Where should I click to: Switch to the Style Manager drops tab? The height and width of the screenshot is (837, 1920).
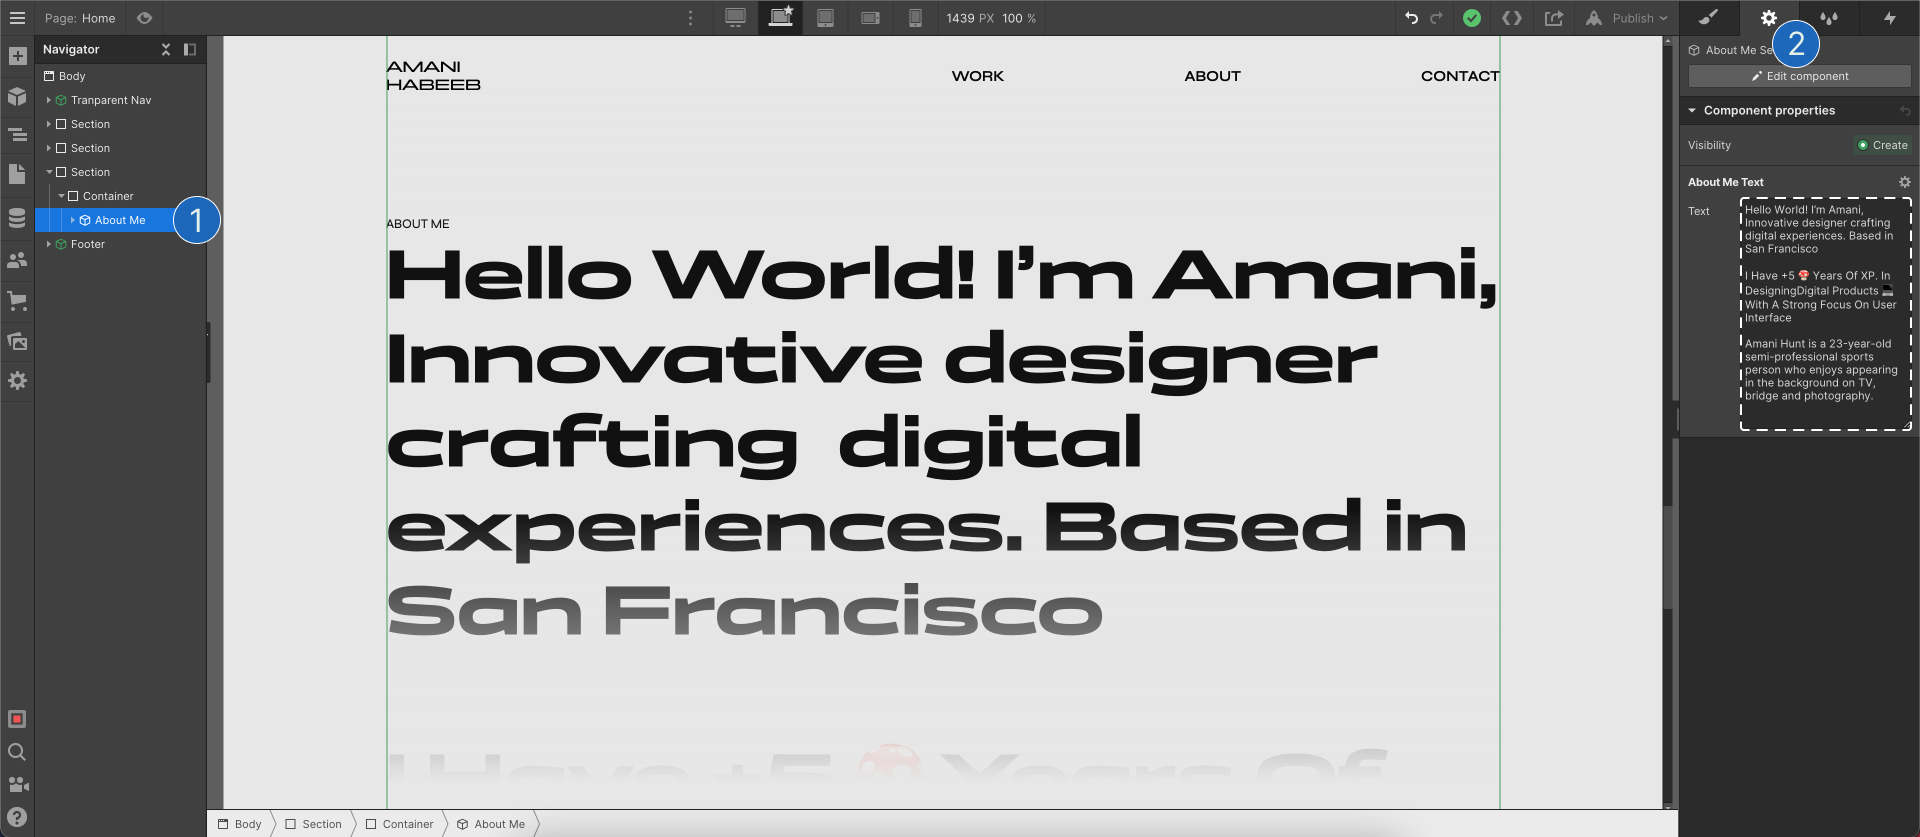pyautogui.click(x=1829, y=17)
